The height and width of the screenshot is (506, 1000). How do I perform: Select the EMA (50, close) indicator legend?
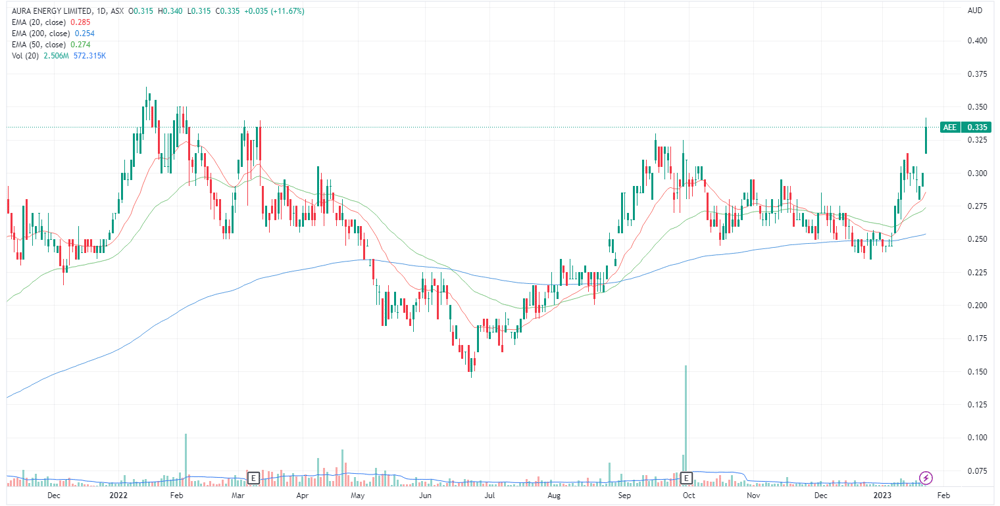37,45
